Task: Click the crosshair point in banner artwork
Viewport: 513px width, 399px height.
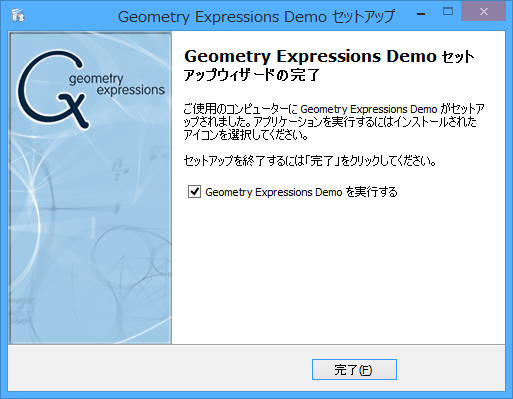Action: click(54, 209)
